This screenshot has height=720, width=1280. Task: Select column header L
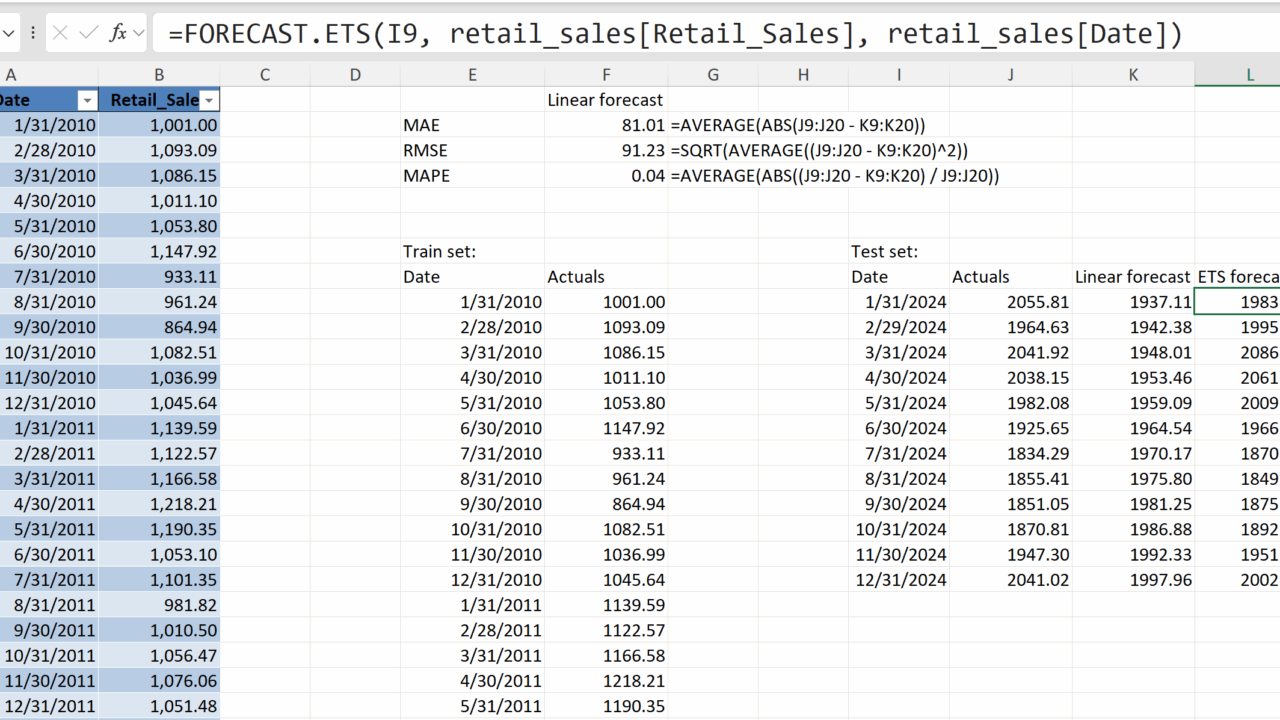click(x=1249, y=74)
